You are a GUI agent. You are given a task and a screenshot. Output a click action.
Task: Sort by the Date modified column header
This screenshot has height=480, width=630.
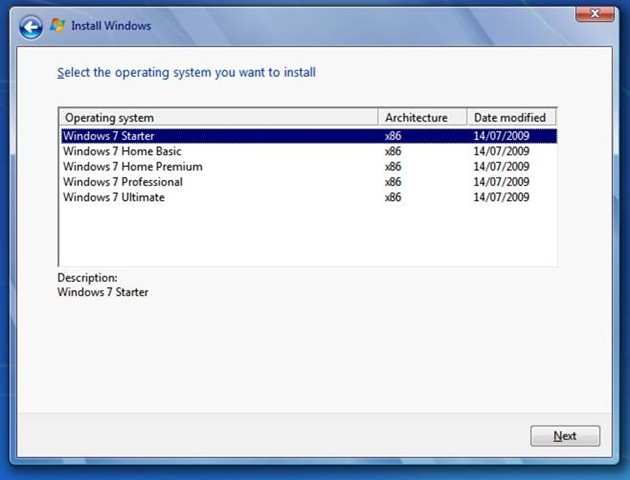point(511,117)
